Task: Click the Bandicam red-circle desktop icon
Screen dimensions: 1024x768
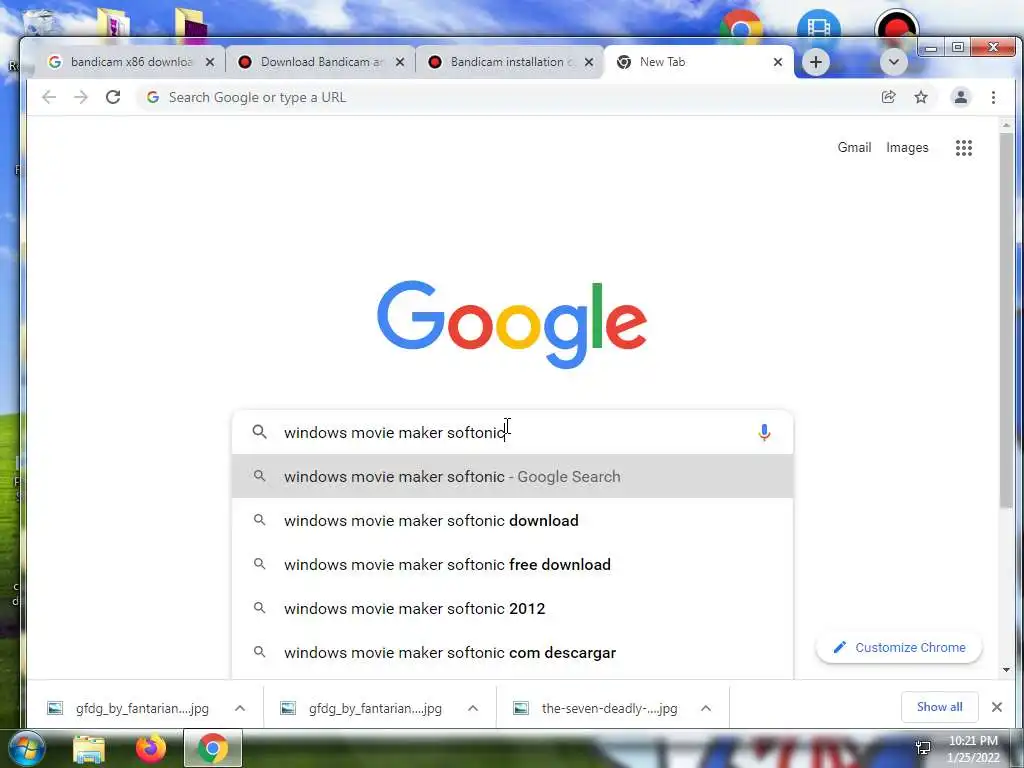Action: pyautogui.click(x=897, y=25)
